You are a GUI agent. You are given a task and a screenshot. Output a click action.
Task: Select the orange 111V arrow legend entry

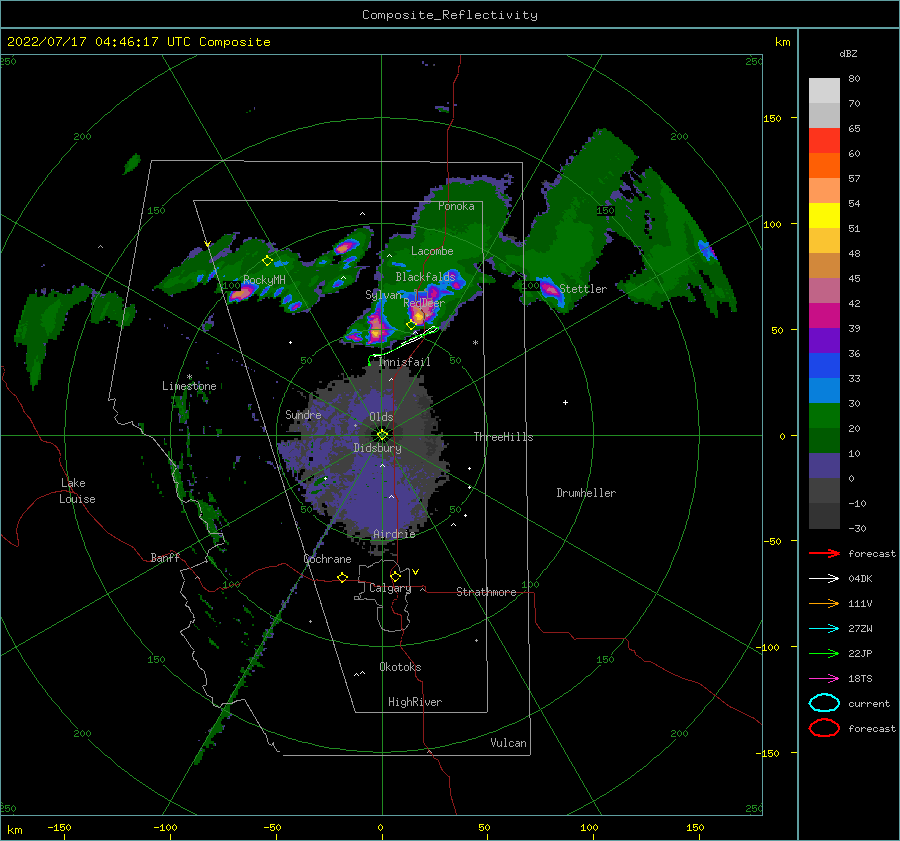point(824,603)
